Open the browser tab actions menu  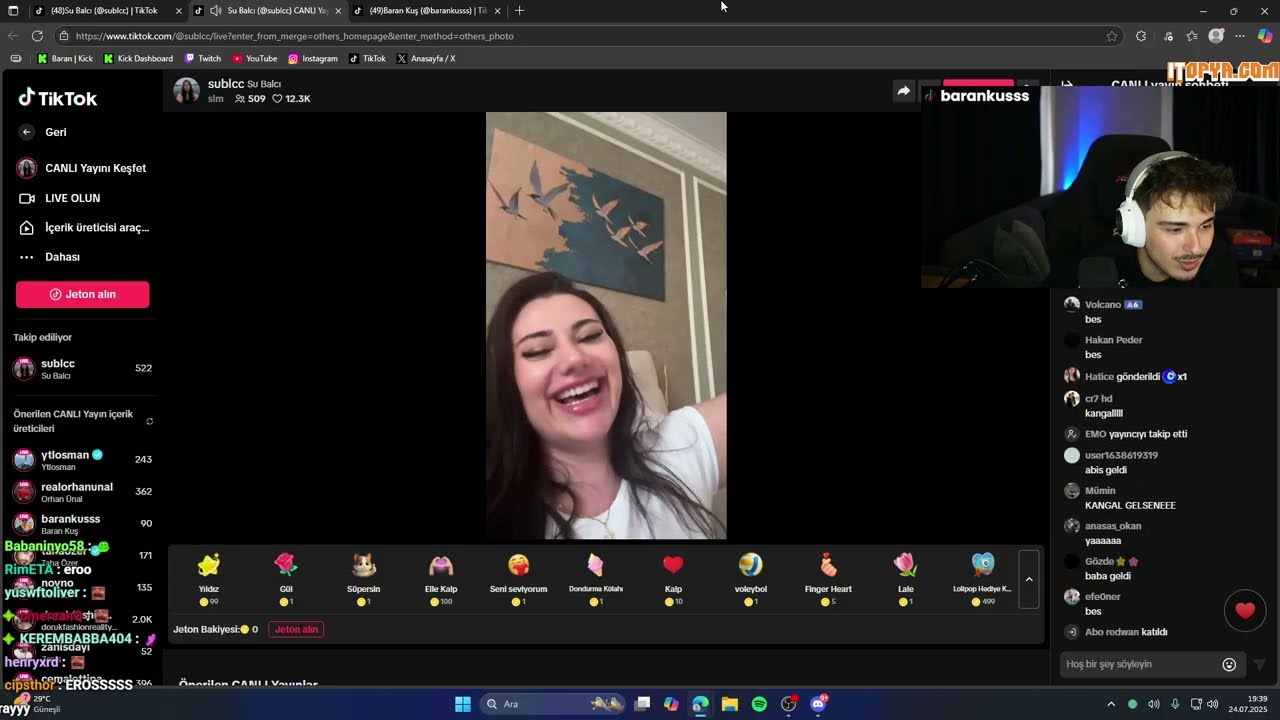pos(13,11)
